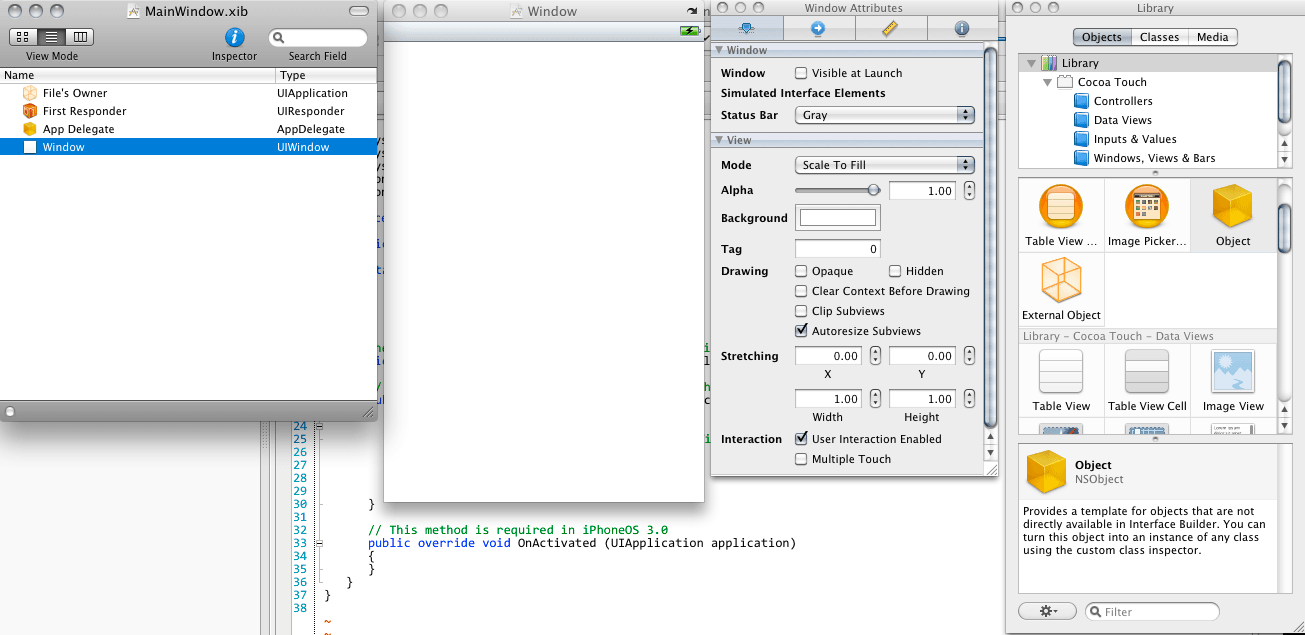Click the Stretching X stepper
The width and height of the screenshot is (1305, 635).
point(875,356)
